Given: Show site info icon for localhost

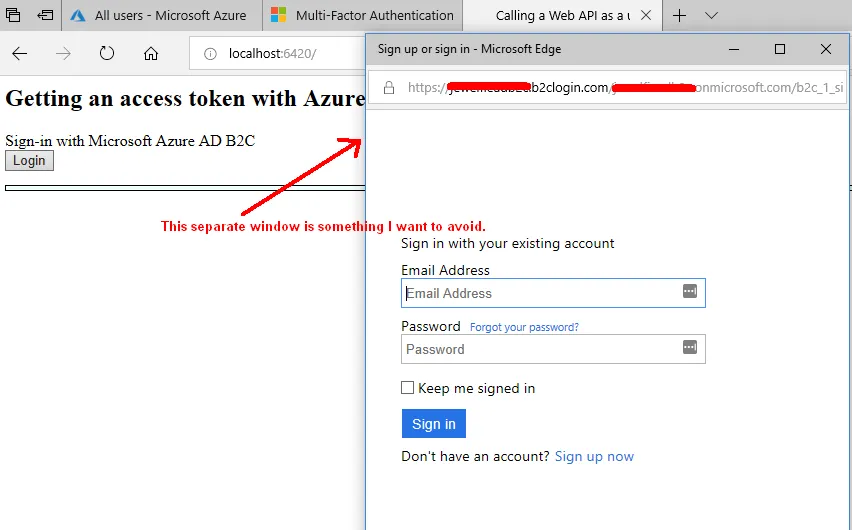Looking at the screenshot, I should 210,54.
